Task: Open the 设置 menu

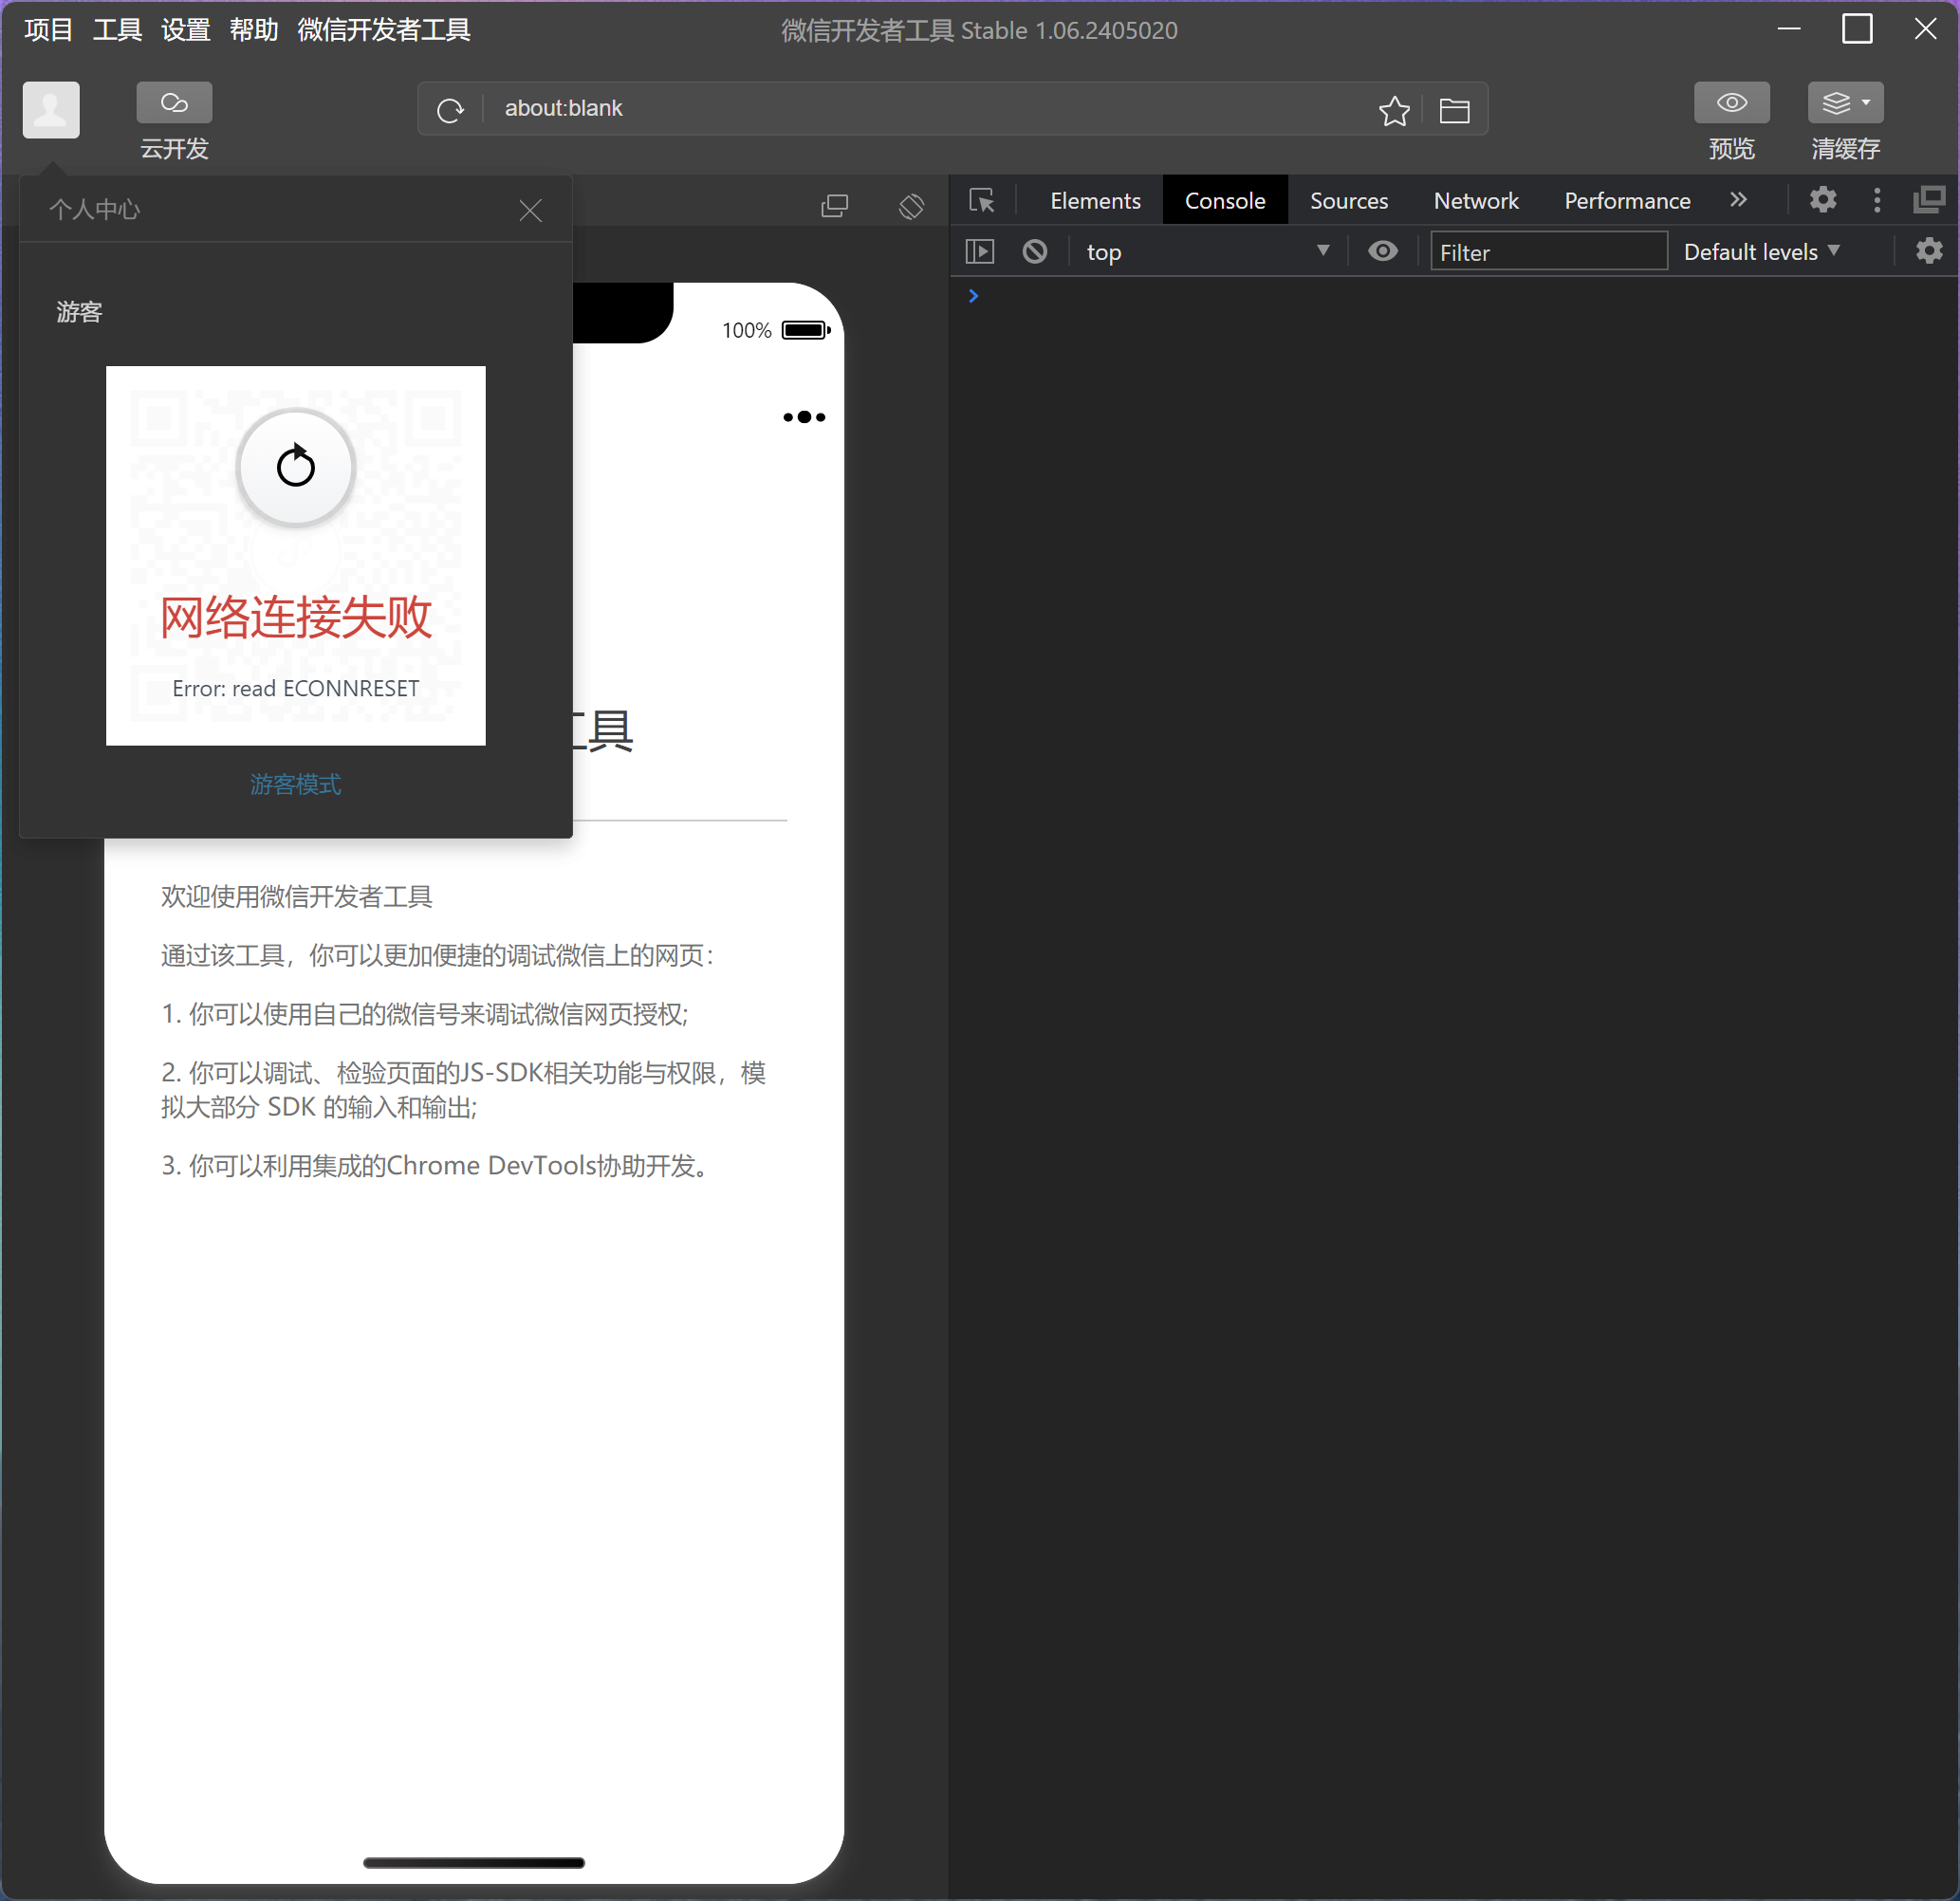Action: 185,30
